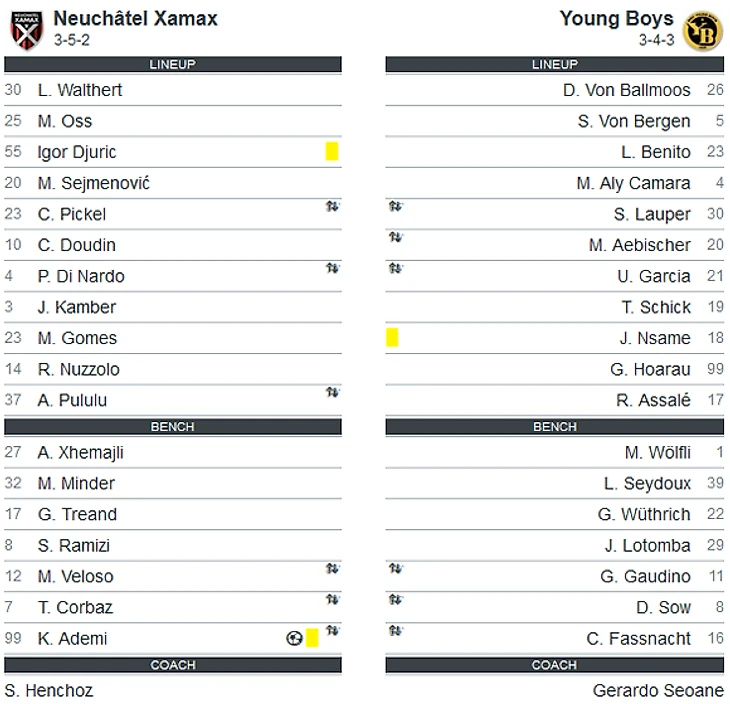730x704 pixels.
Task: Open the Young Boys team name link
Action: click(x=616, y=19)
